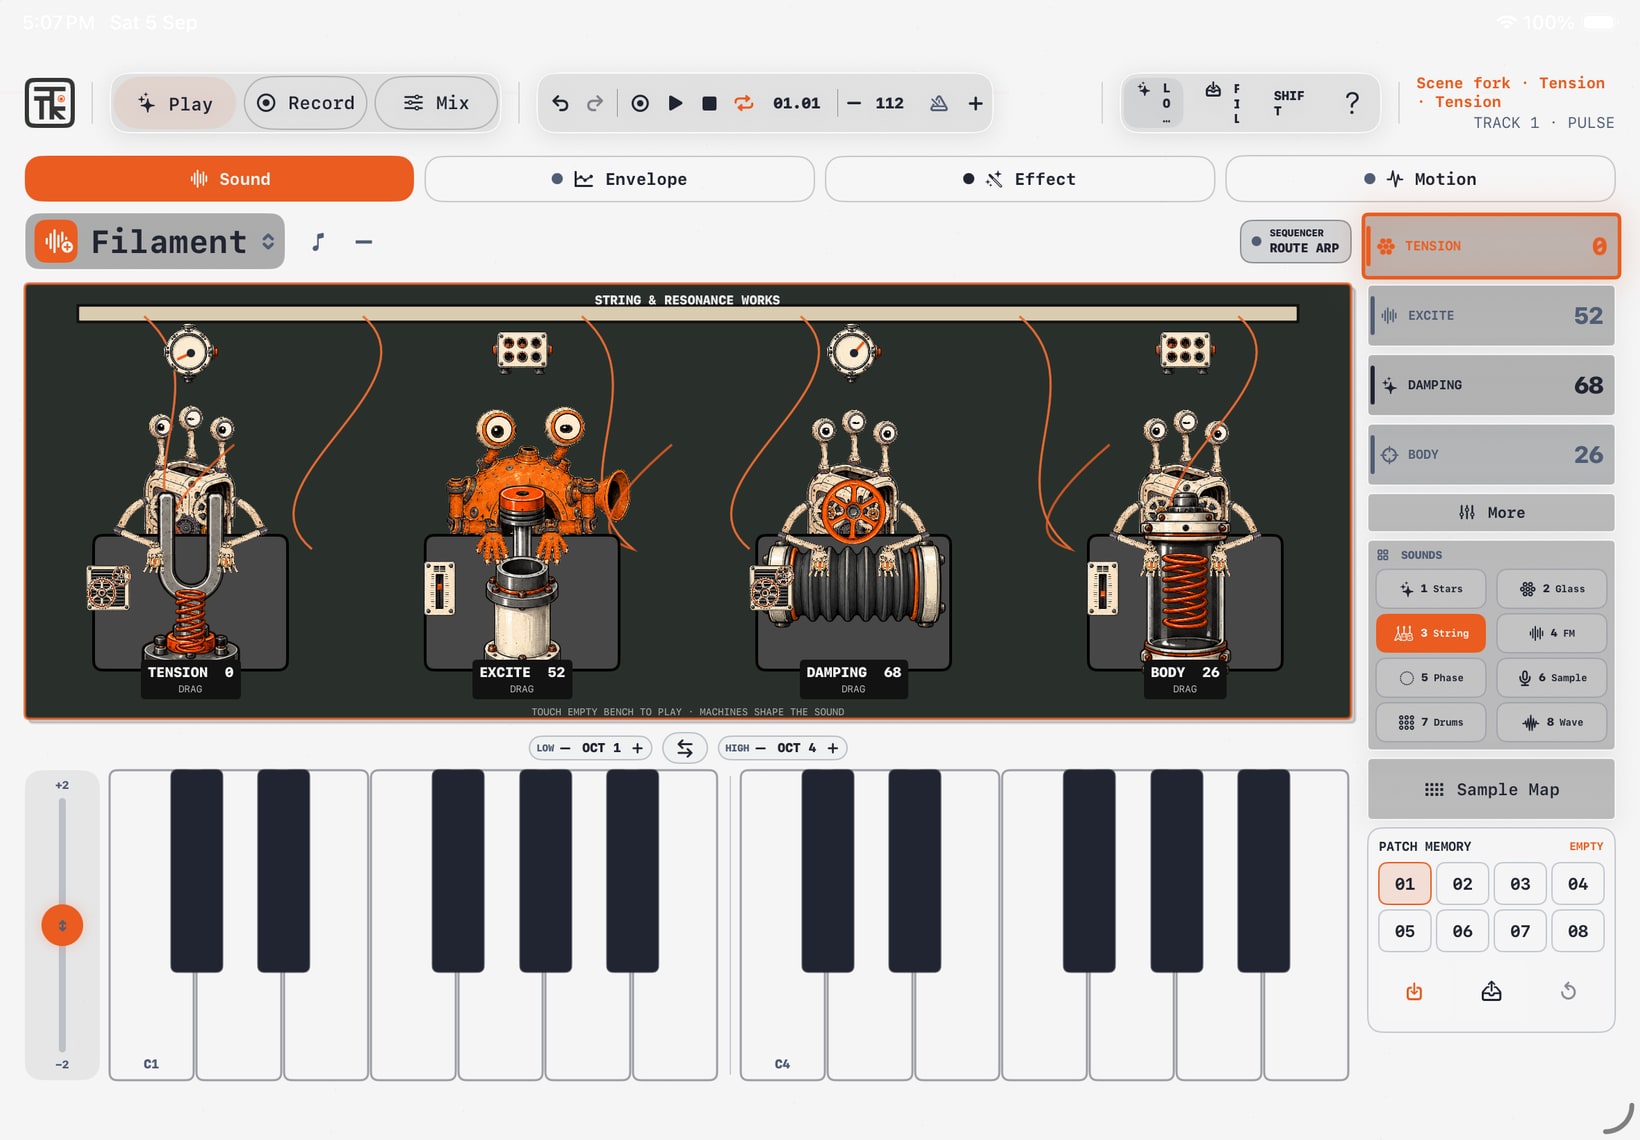Swap low and high octaves
1640x1140 pixels.
685,748
